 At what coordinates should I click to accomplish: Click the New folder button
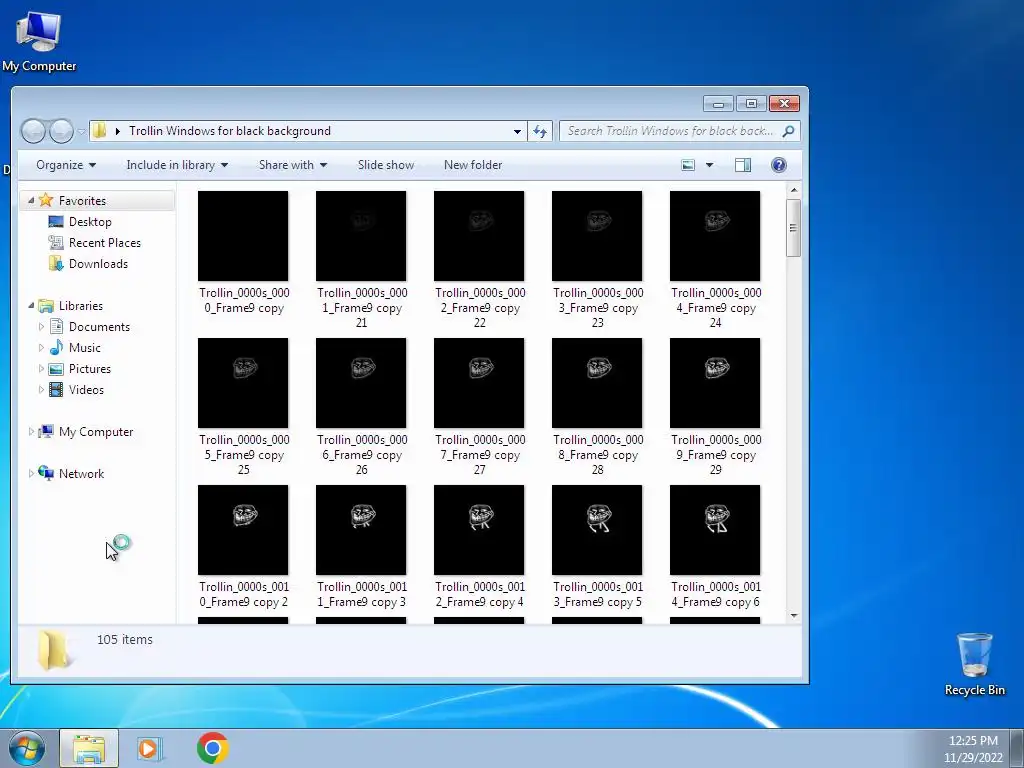click(473, 165)
